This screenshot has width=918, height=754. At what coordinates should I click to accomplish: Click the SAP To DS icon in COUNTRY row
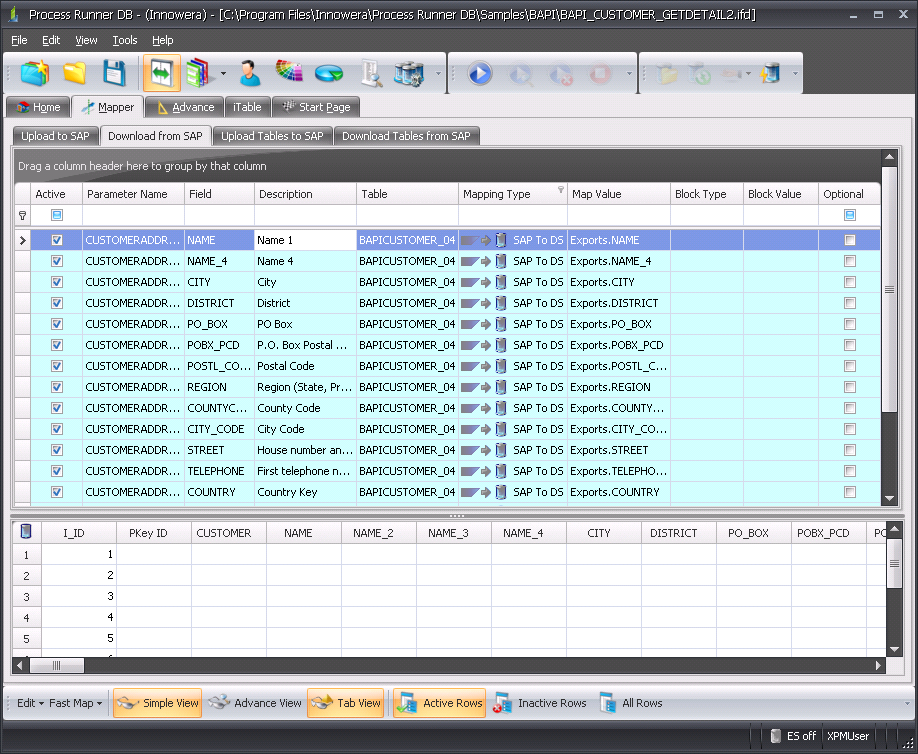click(x=484, y=492)
